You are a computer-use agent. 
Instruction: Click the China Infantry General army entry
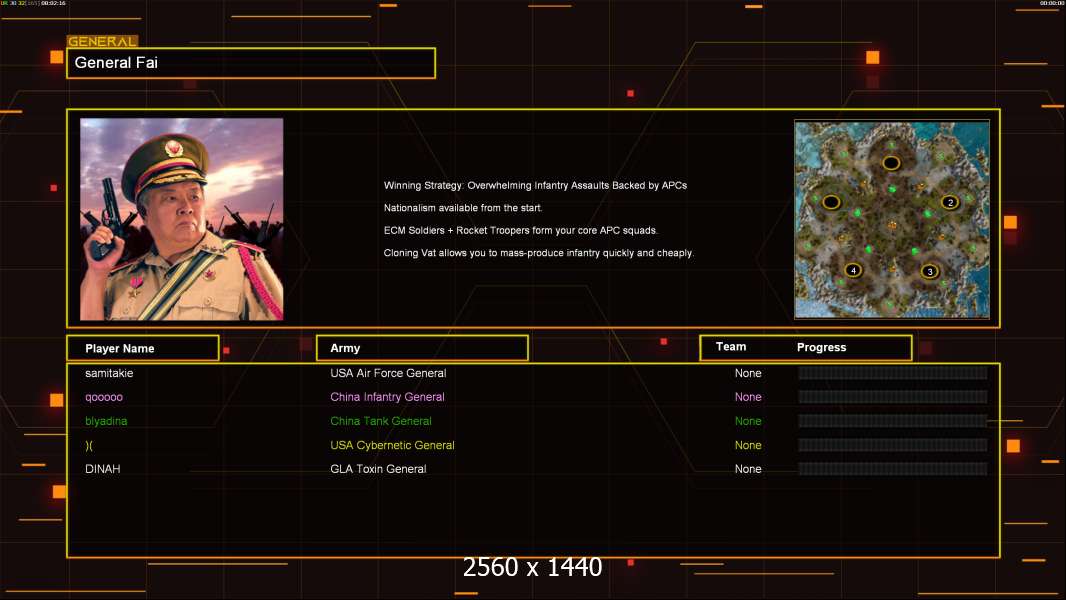click(387, 397)
